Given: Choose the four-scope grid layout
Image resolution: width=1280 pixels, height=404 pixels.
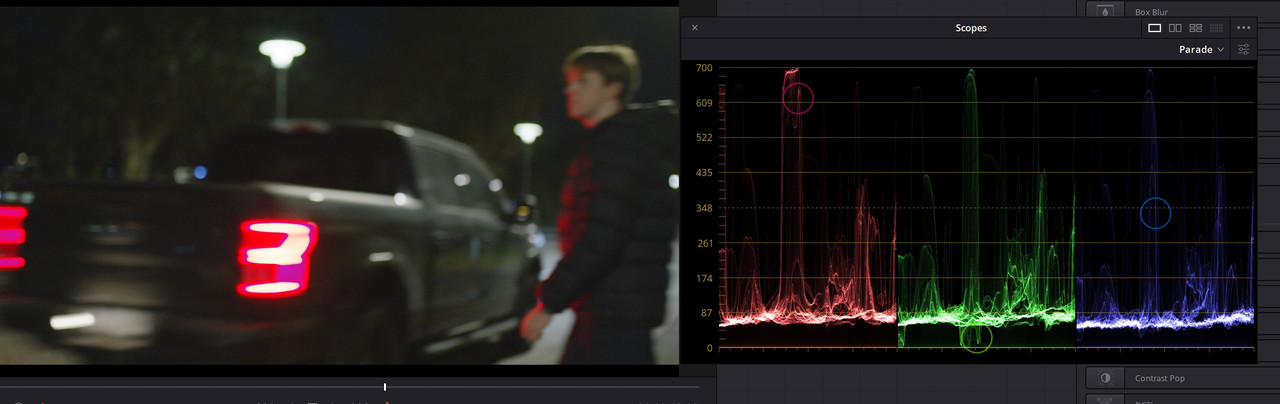Looking at the screenshot, I should [x=1196, y=28].
